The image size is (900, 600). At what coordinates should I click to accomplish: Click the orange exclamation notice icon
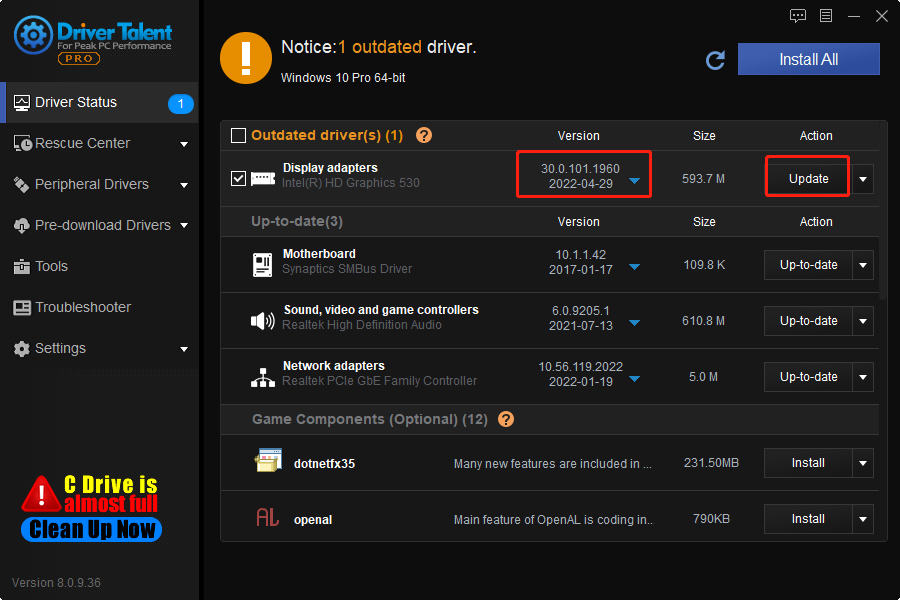[246, 58]
